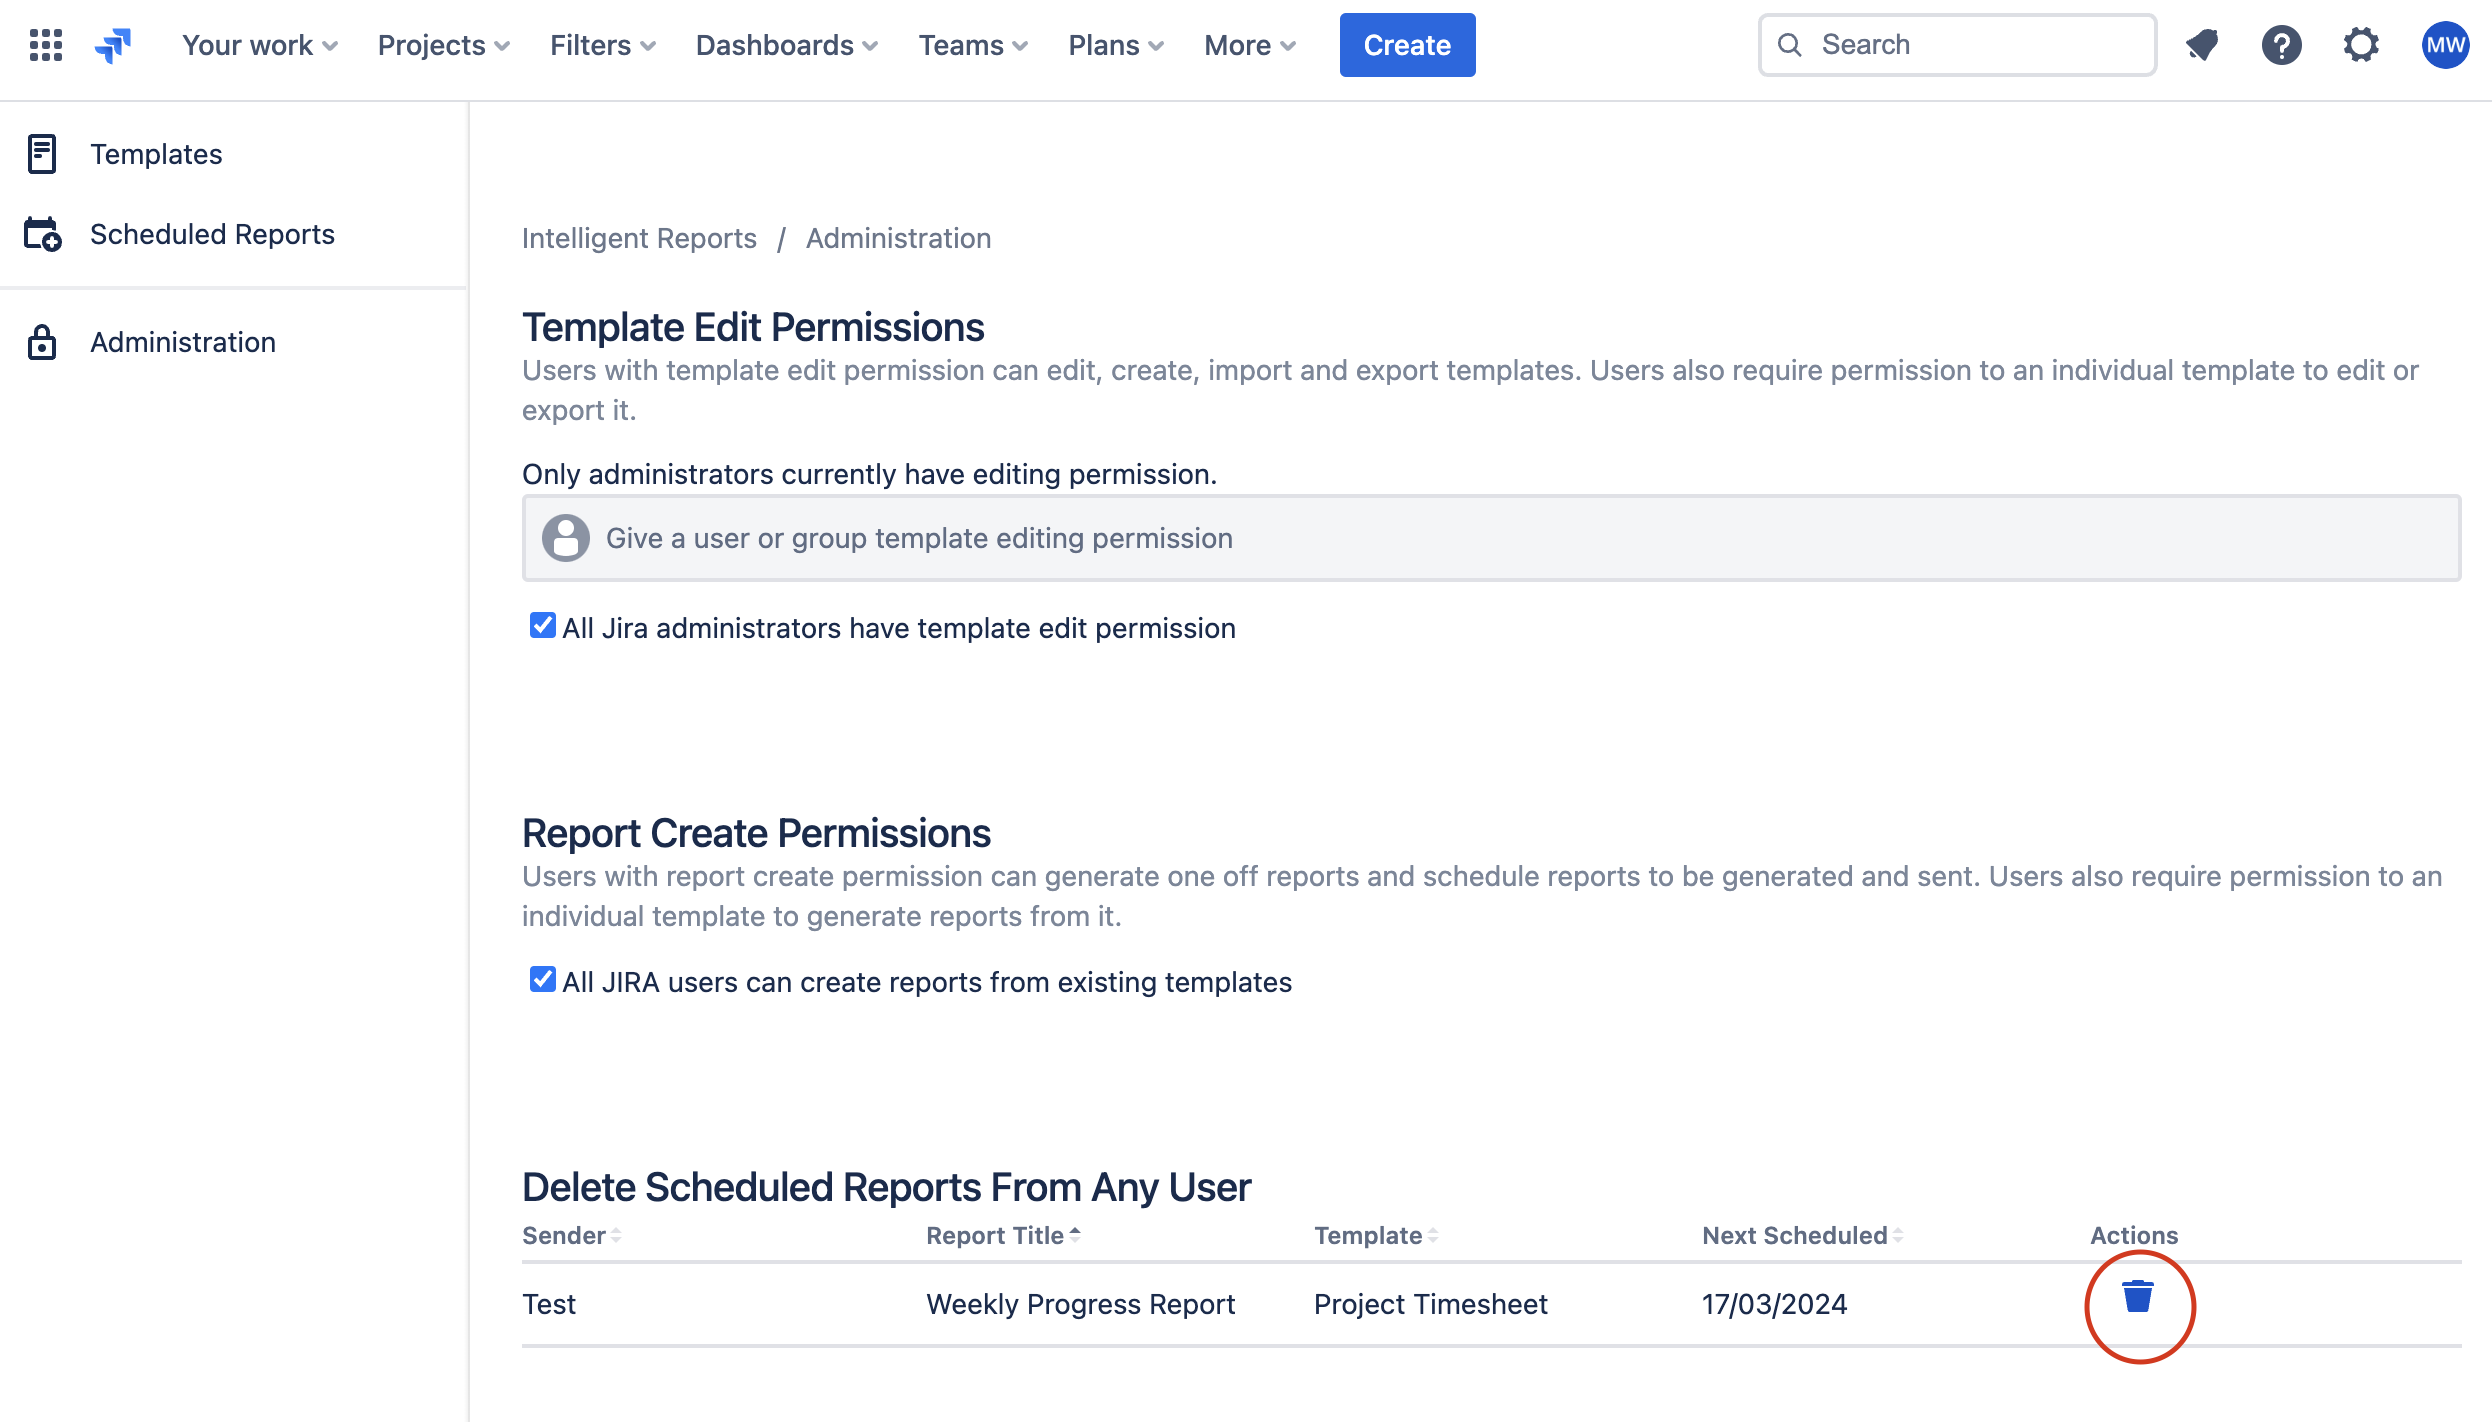Viewport: 2492px width, 1422px height.
Task: Open notifications bell
Action: coord(2201,44)
